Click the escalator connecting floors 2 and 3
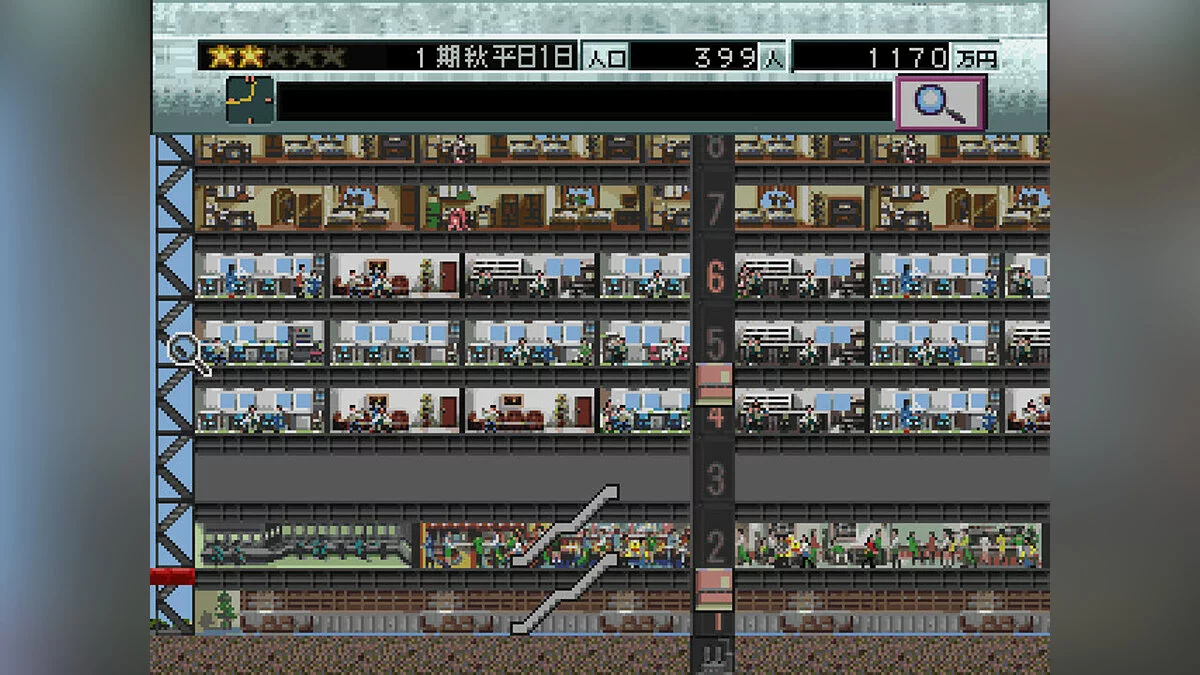 (x=565, y=527)
